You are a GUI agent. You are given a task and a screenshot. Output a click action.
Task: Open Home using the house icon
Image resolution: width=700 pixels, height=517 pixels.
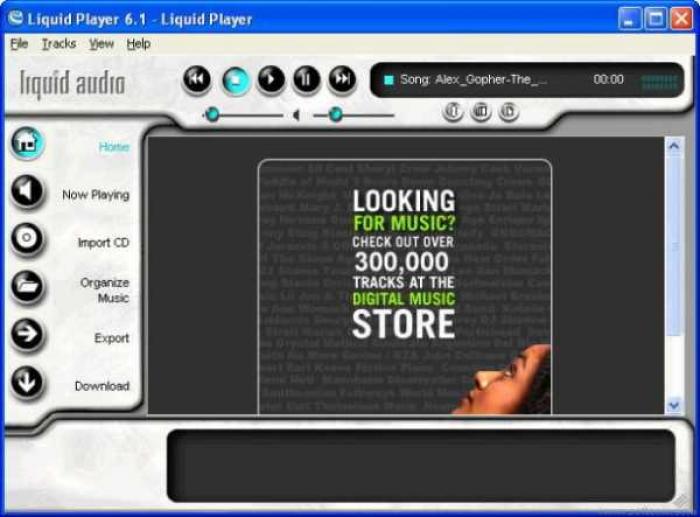click(x=27, y=143)
